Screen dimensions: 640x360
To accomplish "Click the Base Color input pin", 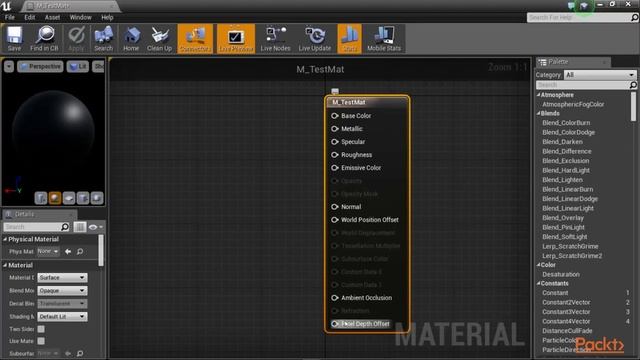I will click(335, 116).
